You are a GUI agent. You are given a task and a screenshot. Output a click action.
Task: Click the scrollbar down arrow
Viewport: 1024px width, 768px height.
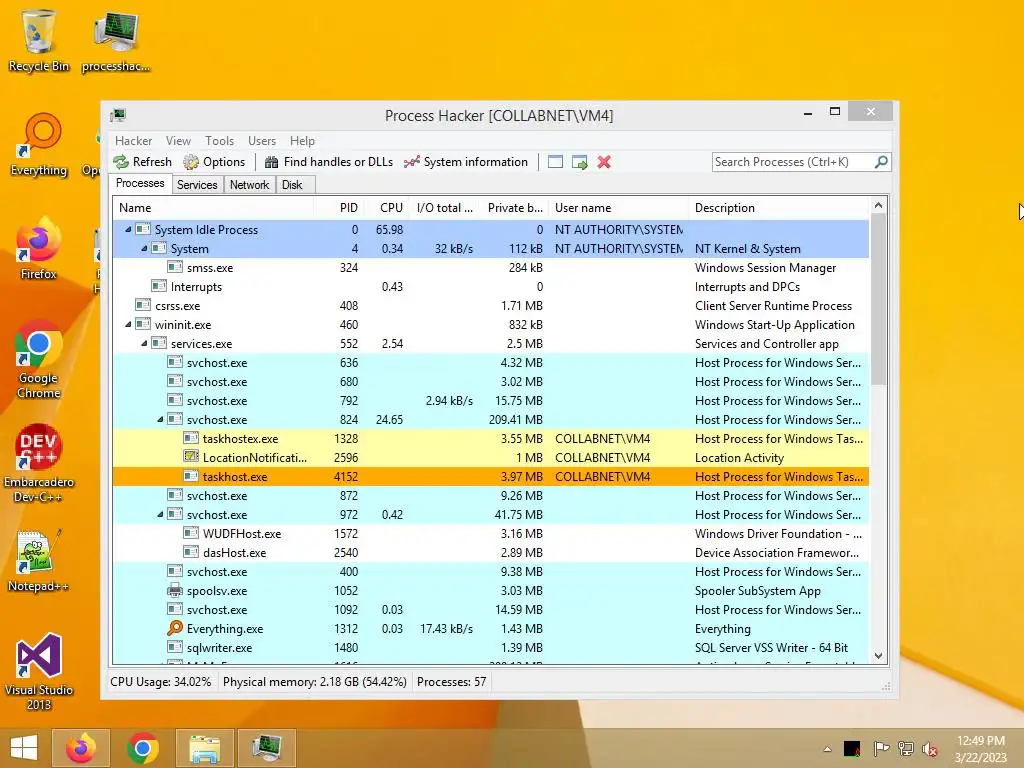tap(878, 656)
